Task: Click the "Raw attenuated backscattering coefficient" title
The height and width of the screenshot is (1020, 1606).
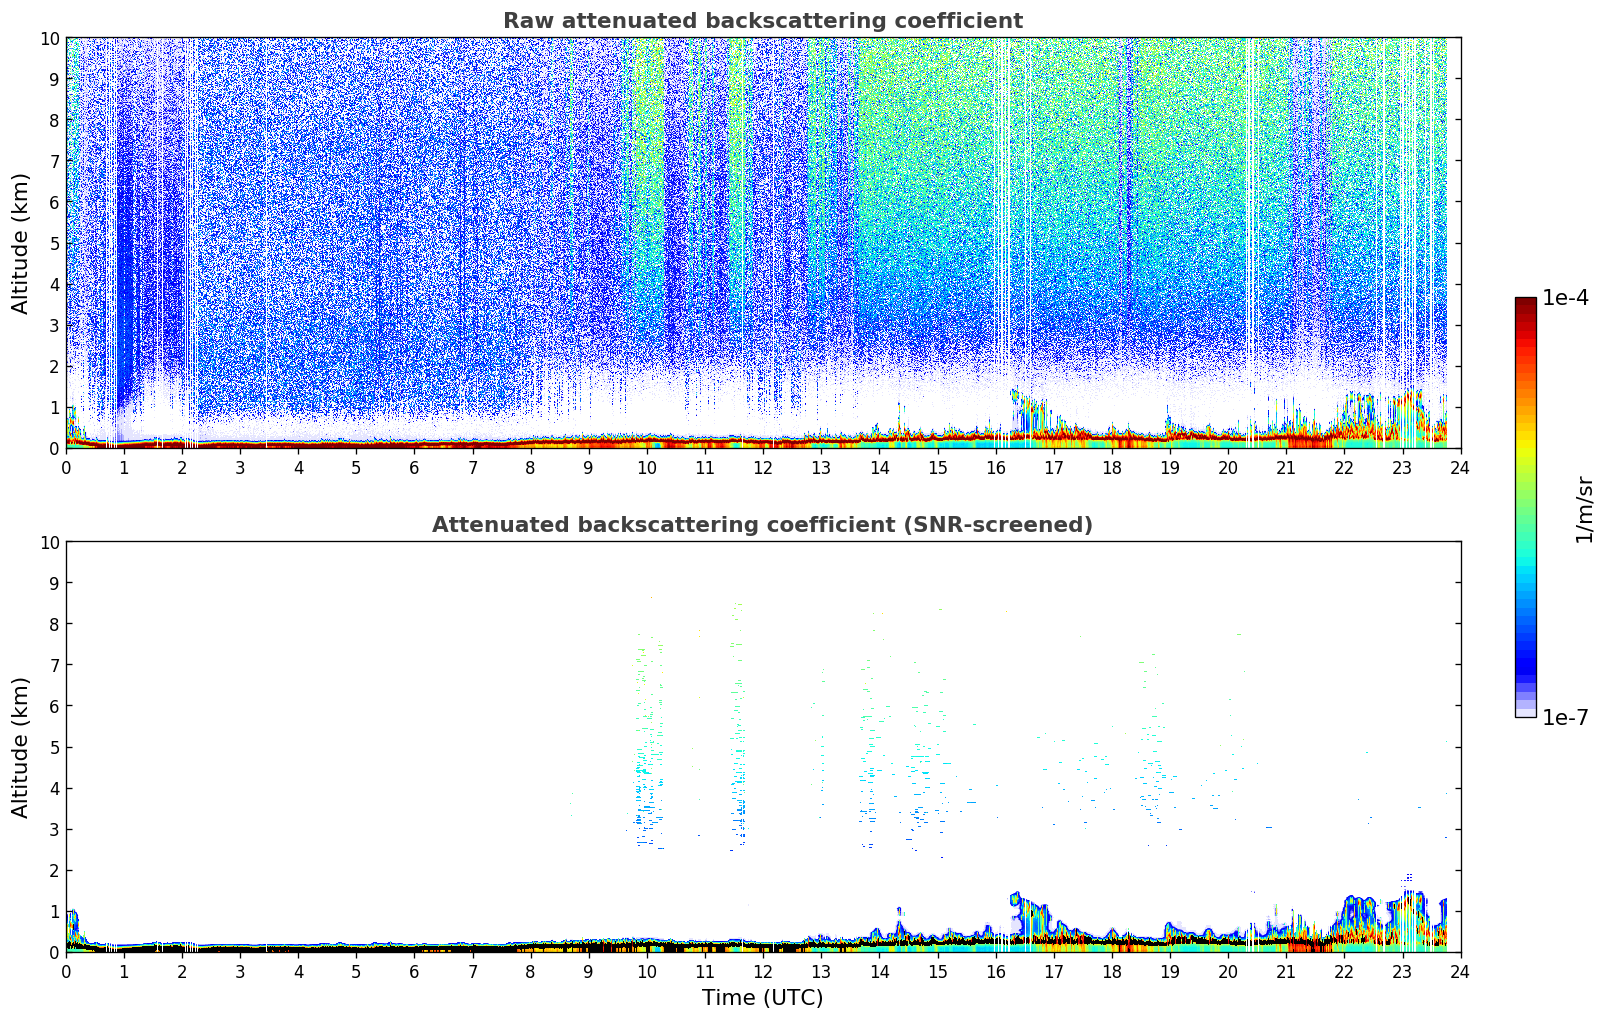Action: [x=762, y=21]
